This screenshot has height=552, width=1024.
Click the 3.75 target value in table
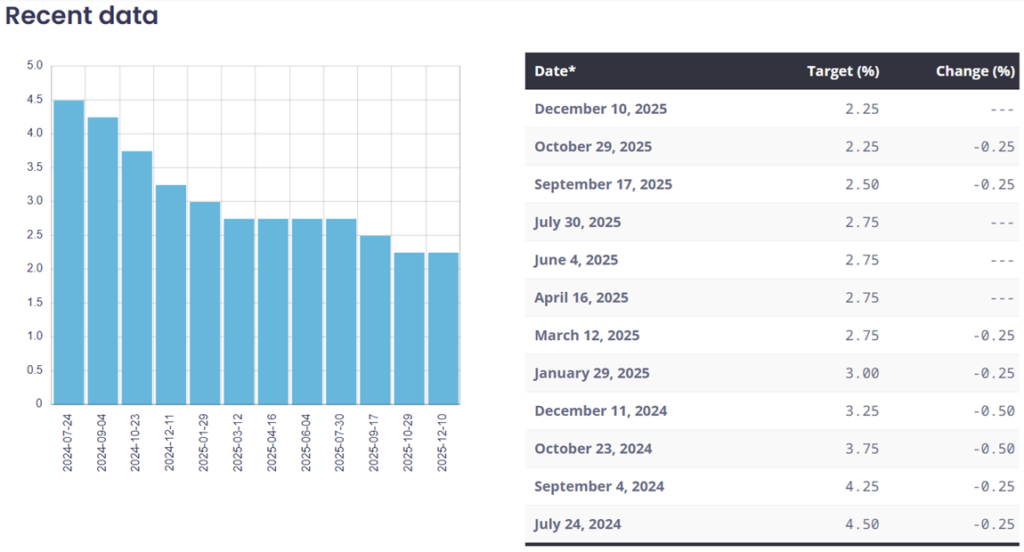pyautogui.click(x=861, y=449)
